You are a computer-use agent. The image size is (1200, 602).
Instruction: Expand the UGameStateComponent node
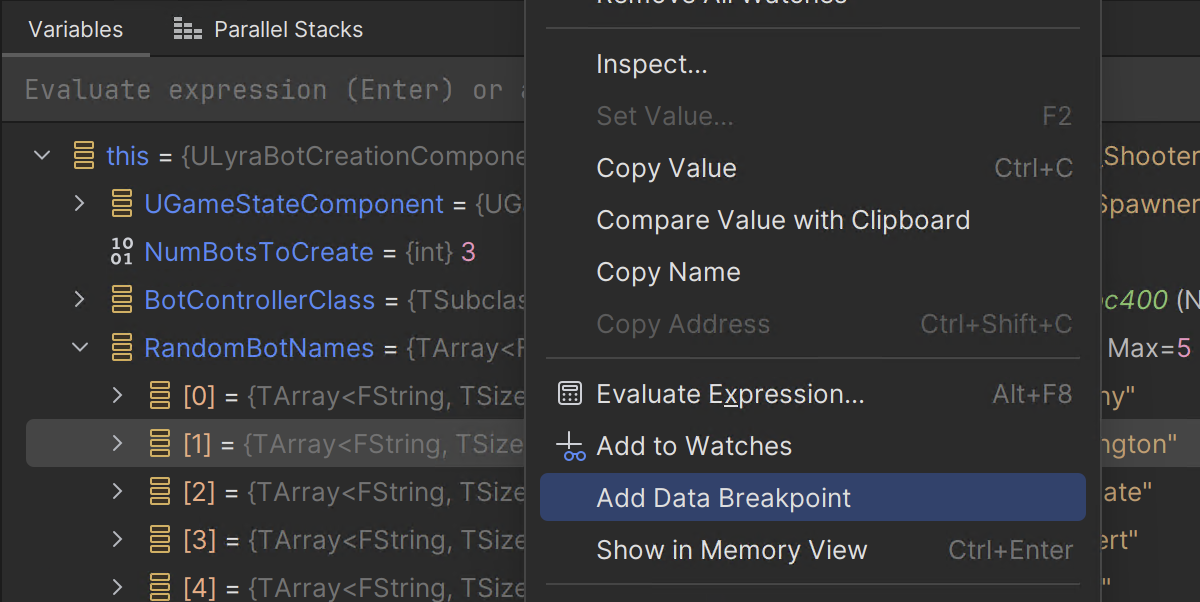click(x=80, y=204)
